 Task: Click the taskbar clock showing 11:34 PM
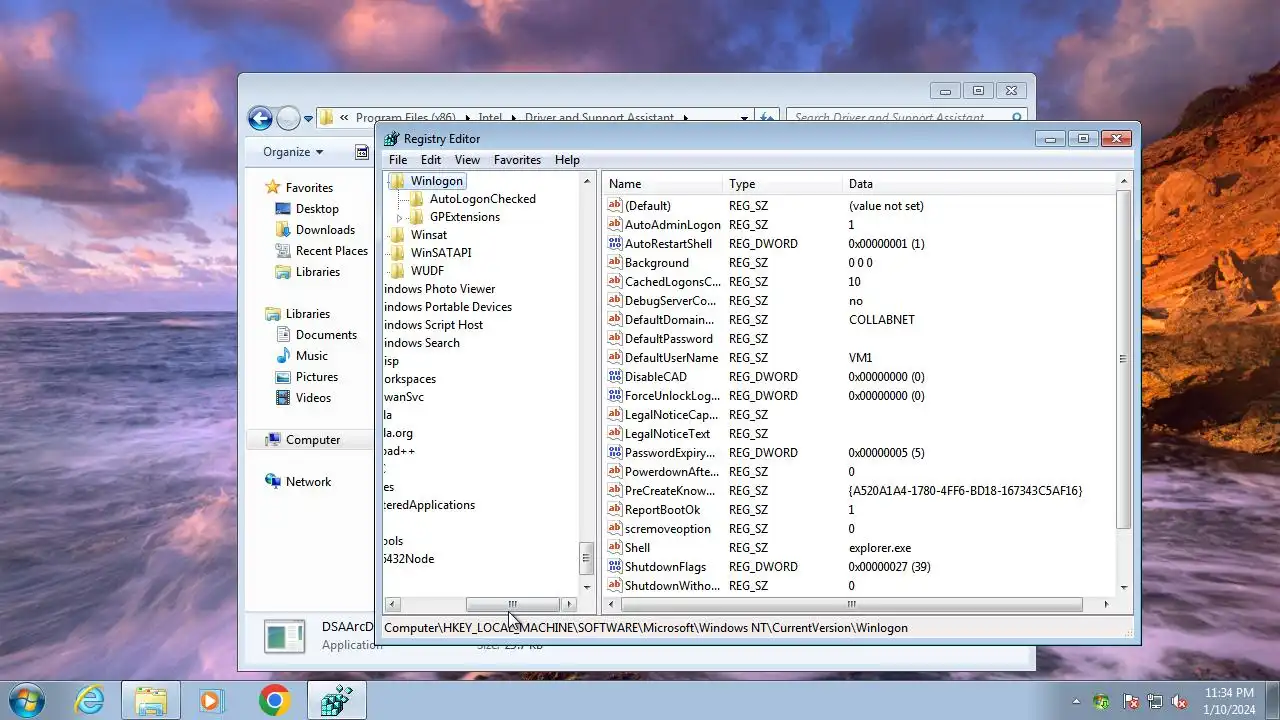point(1229,700)
